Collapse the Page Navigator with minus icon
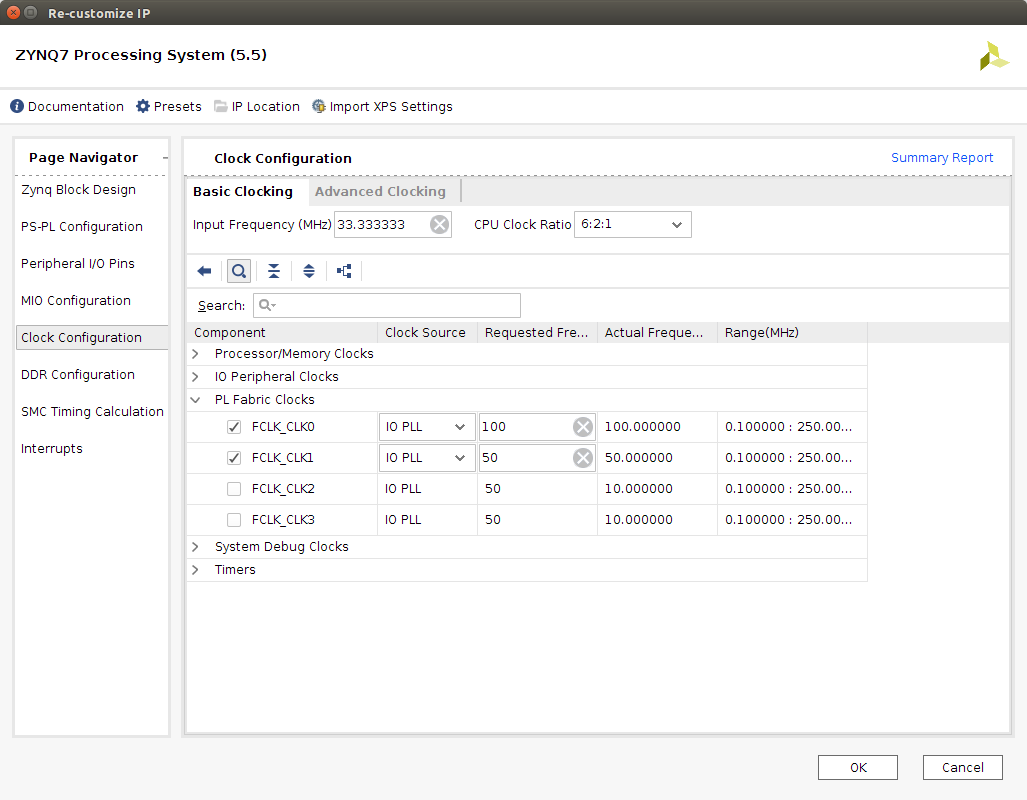 165,158
